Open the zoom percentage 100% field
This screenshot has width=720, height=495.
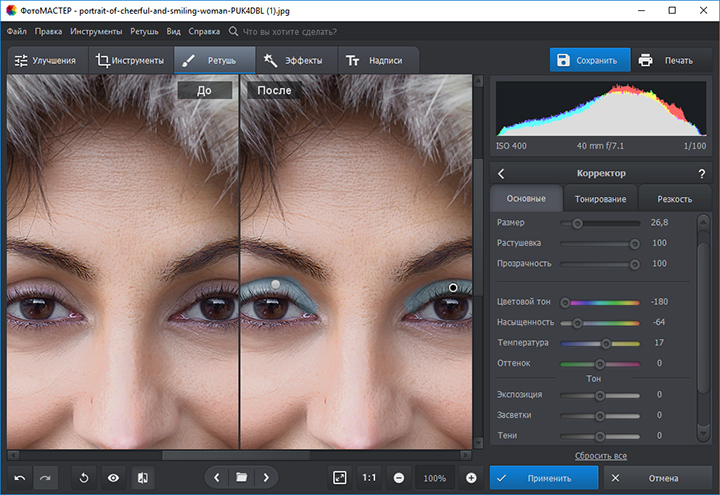pyautogui.click(x=435, y=478)
